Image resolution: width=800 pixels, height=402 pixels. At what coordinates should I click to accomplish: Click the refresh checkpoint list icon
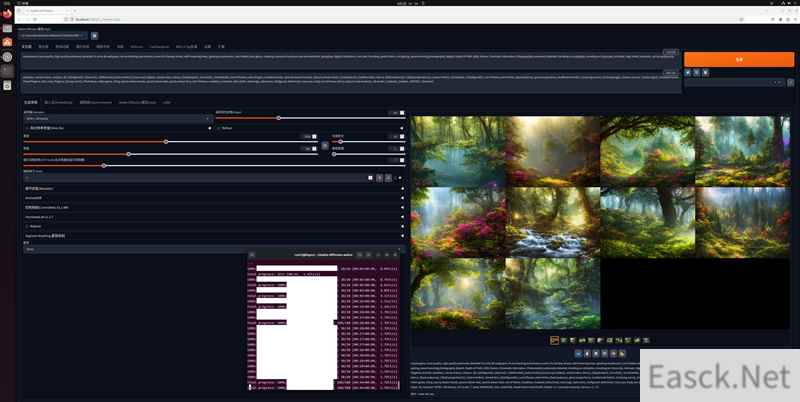click(95, 35)
